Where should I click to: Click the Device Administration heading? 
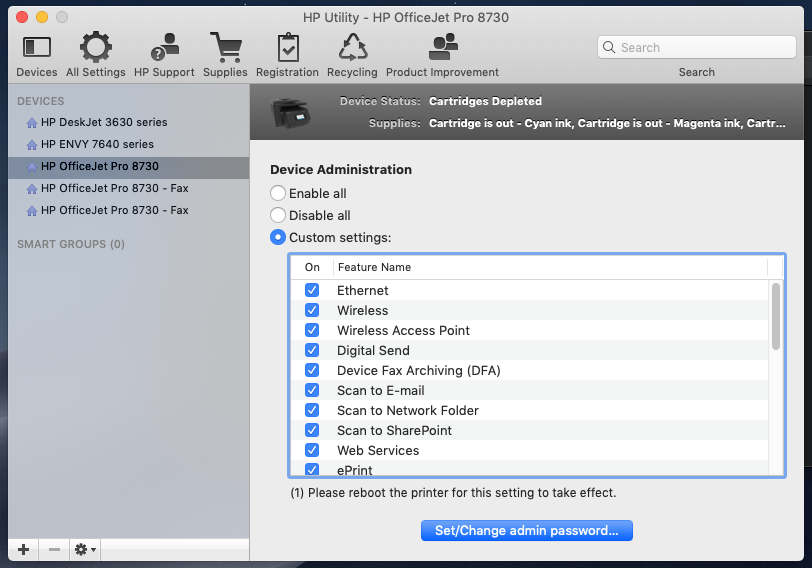point(341,169)
